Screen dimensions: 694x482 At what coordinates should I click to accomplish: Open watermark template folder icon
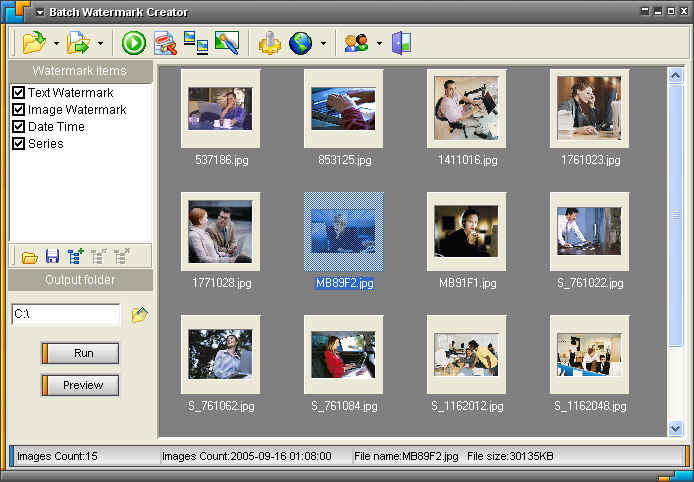pos(30,257)
